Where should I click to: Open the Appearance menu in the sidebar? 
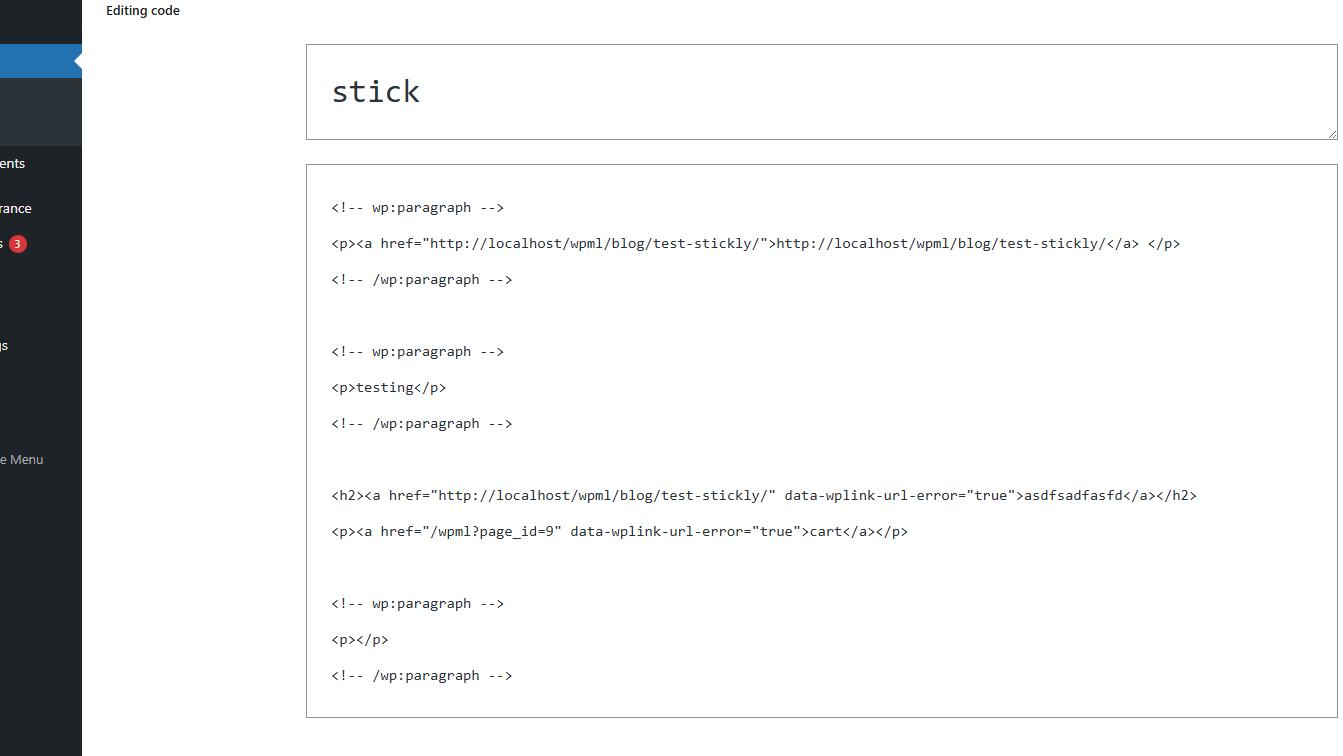click(x=17, y=208)
